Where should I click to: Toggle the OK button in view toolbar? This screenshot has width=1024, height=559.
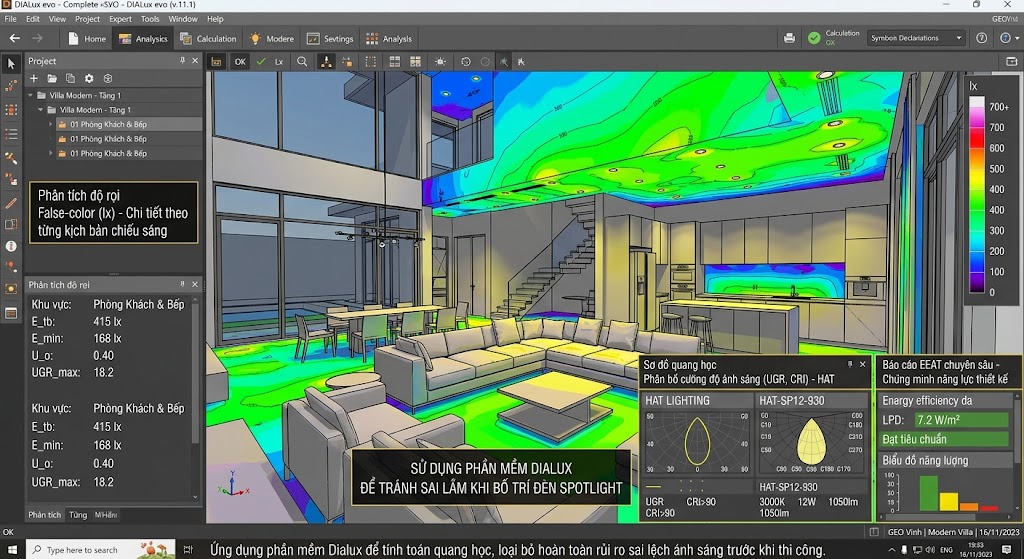240,61
